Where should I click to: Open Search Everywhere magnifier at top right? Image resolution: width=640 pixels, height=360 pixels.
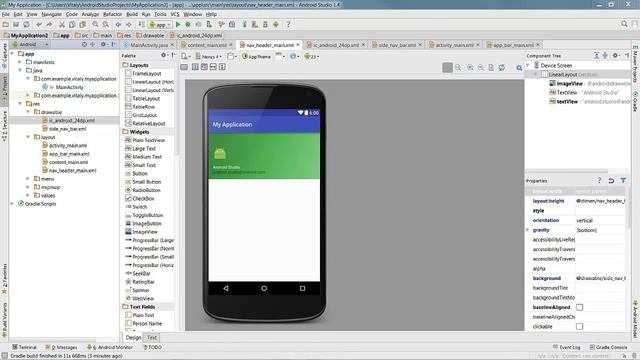click(624, 24)
